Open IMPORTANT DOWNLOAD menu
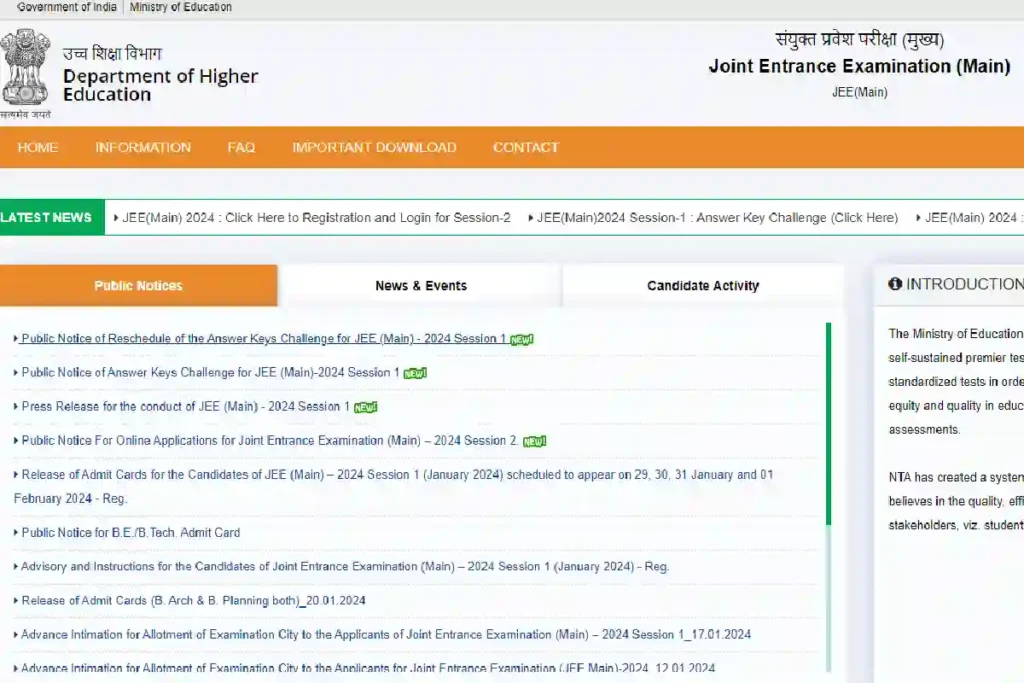Image resolution: width=1024 pixels, height=683 pixels. click(374, 148)
